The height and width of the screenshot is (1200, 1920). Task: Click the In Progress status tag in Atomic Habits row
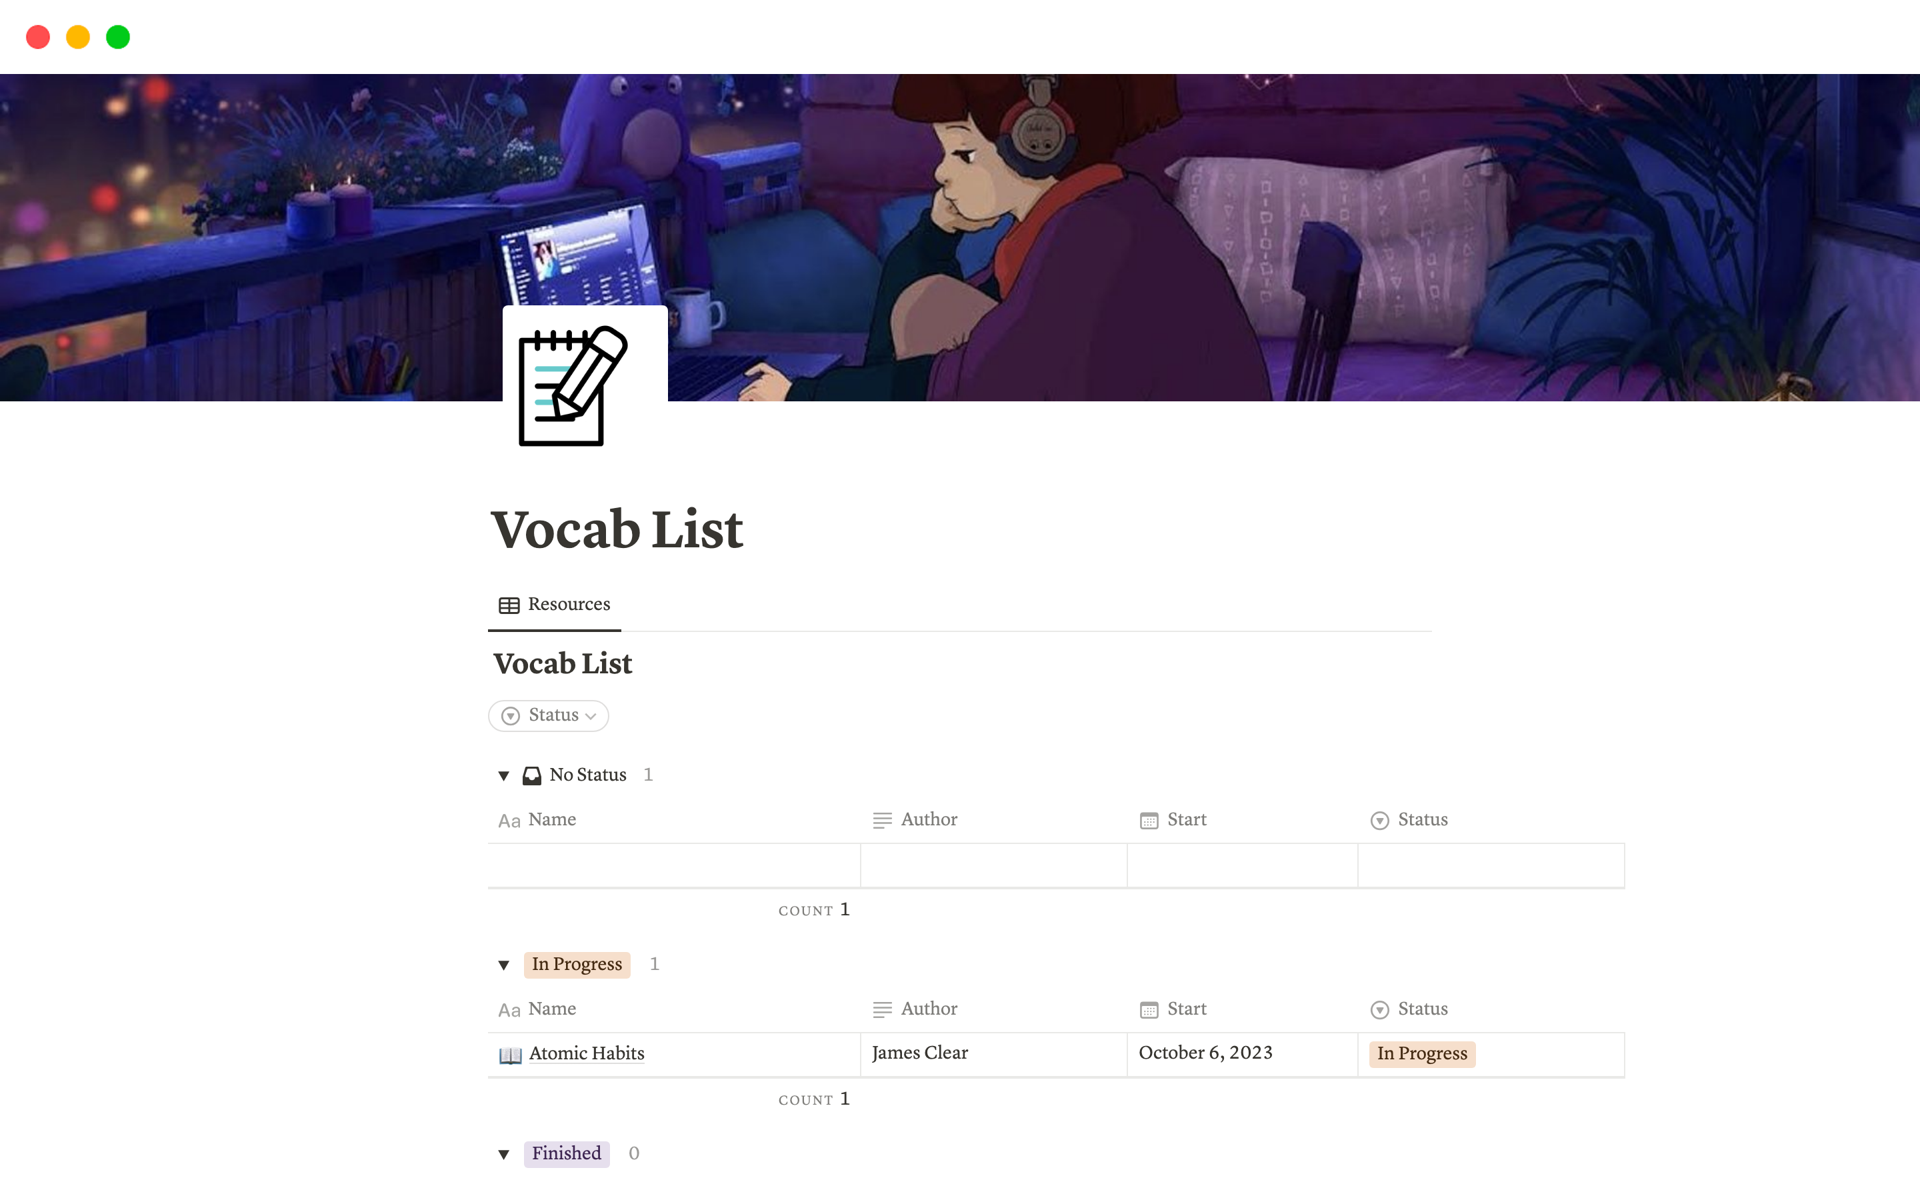point(1421,1054)
